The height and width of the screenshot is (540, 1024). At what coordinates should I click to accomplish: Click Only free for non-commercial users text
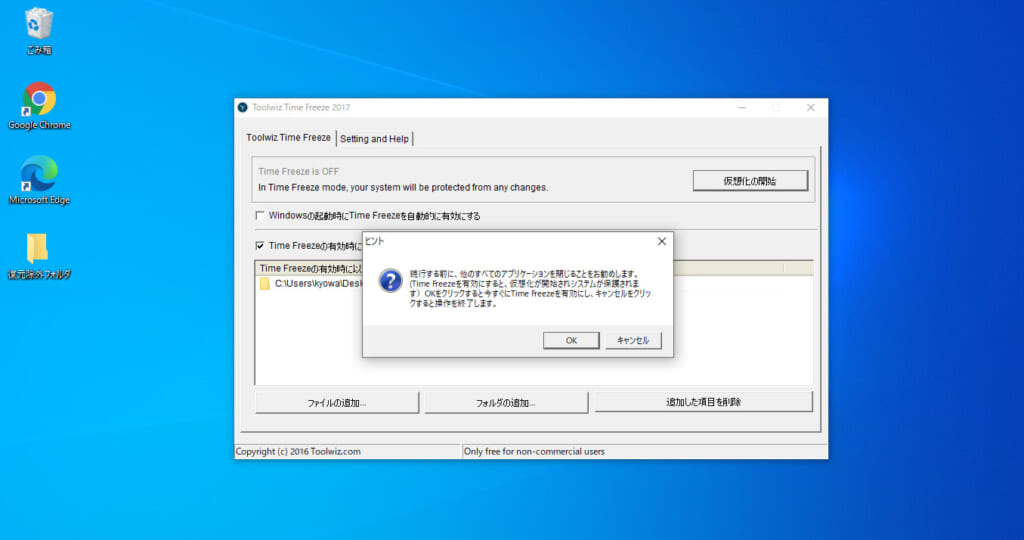point(534,451)
